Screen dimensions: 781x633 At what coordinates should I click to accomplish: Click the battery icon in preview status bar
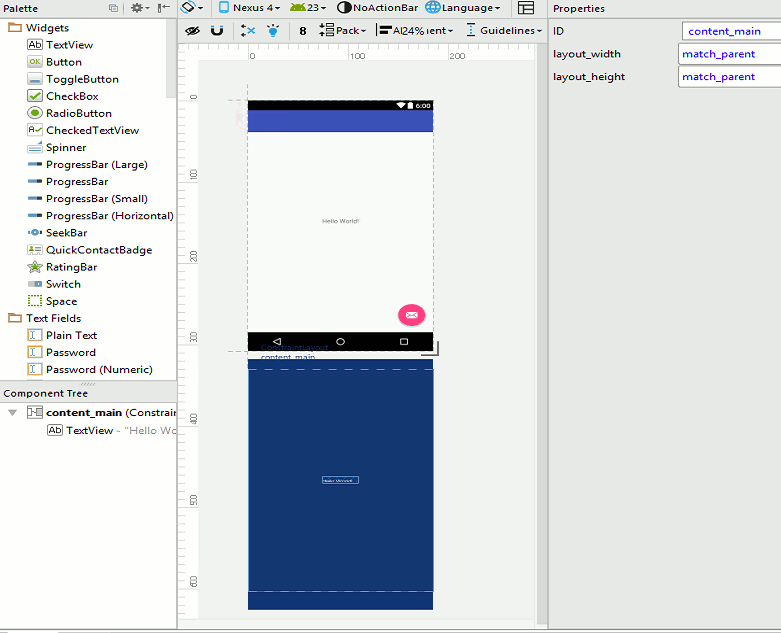410,106
